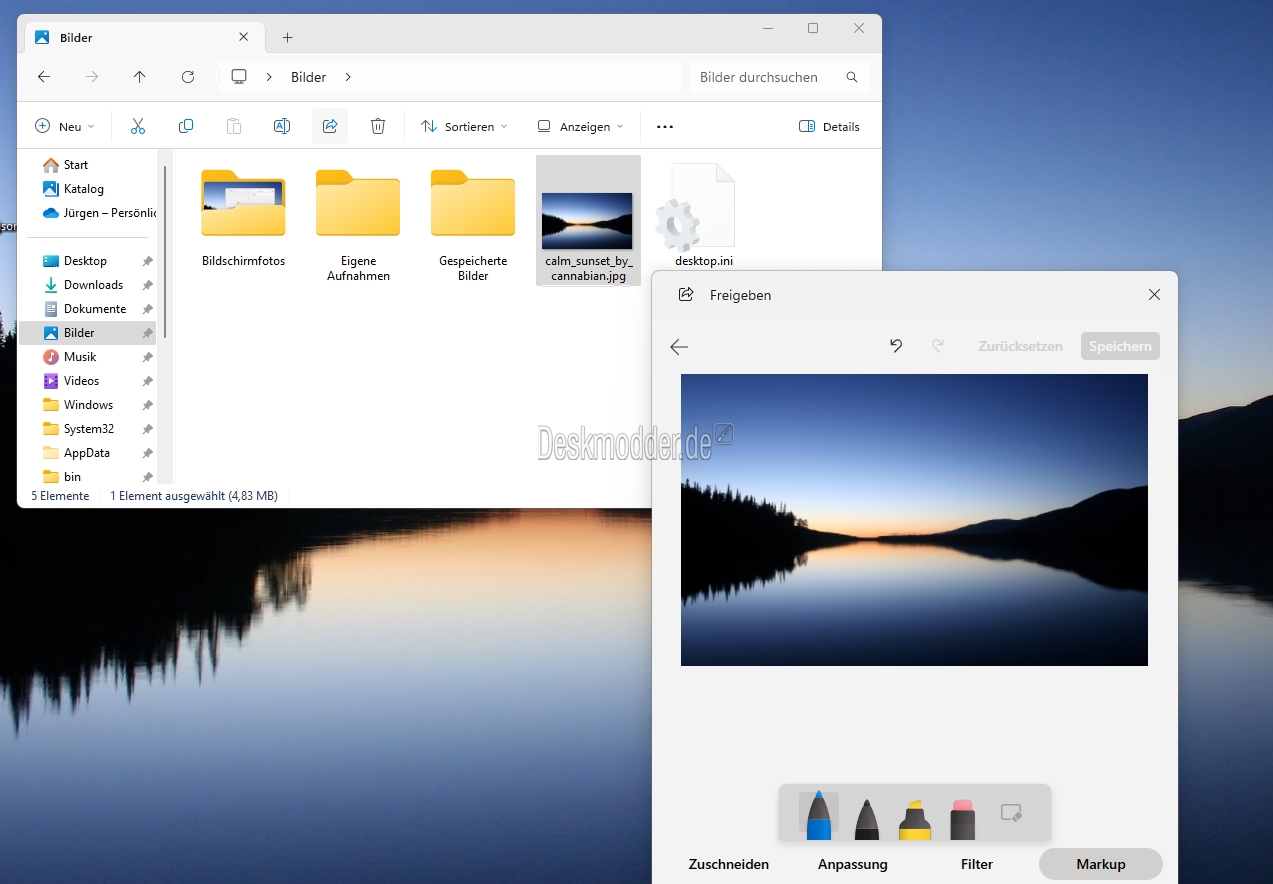Select the black pen markup tool
The image size is (1273, 884).
coord(867,817)
